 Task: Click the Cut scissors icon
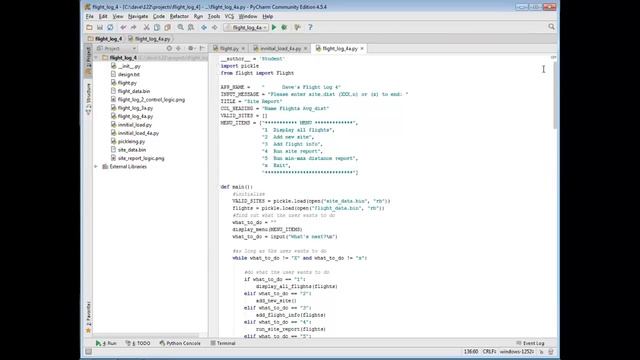[147, 27]
